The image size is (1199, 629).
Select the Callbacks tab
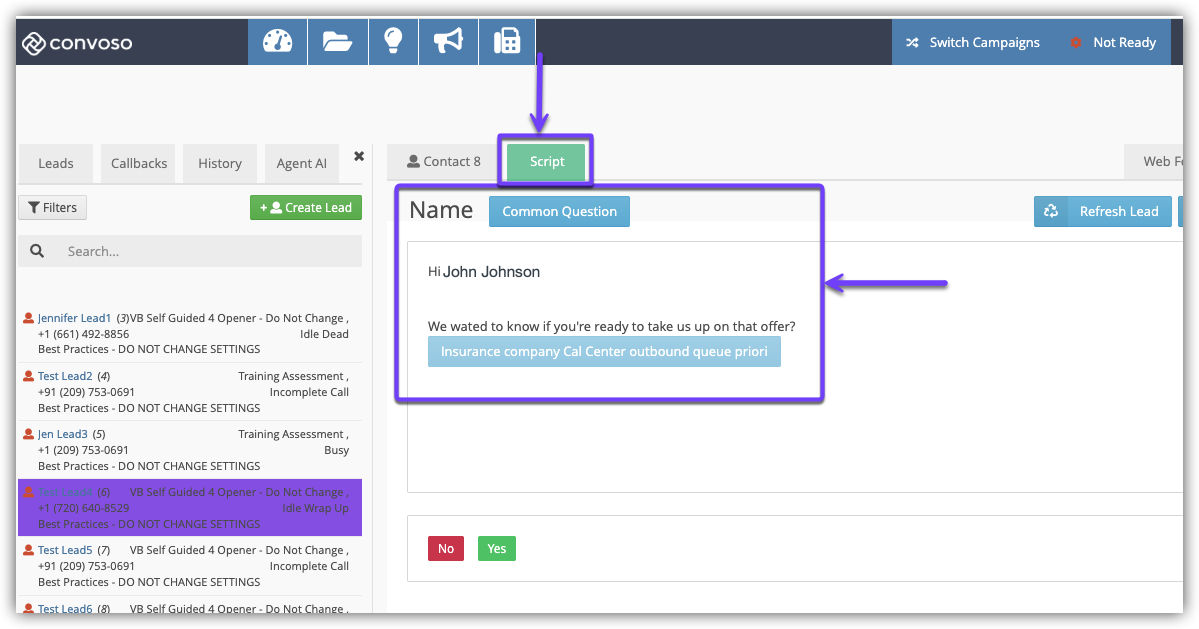click(x=139, y=164)
